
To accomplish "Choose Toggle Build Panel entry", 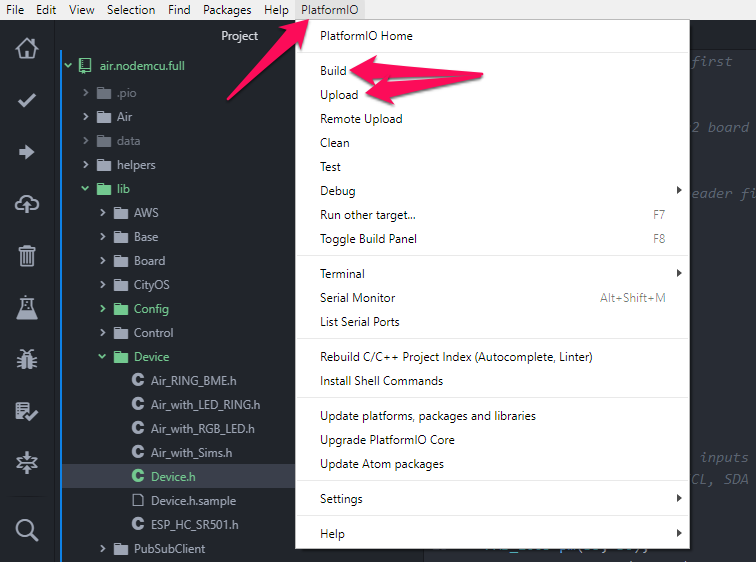I will (x=492, y=239).
